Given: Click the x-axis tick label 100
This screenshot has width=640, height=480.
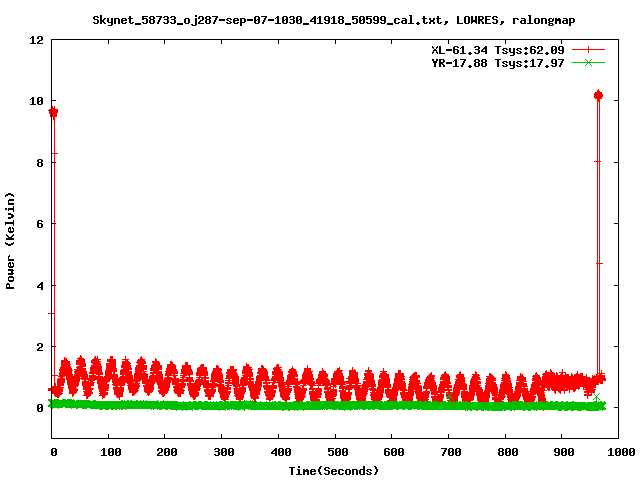Looking at the screenshot, I should point(111,452).
